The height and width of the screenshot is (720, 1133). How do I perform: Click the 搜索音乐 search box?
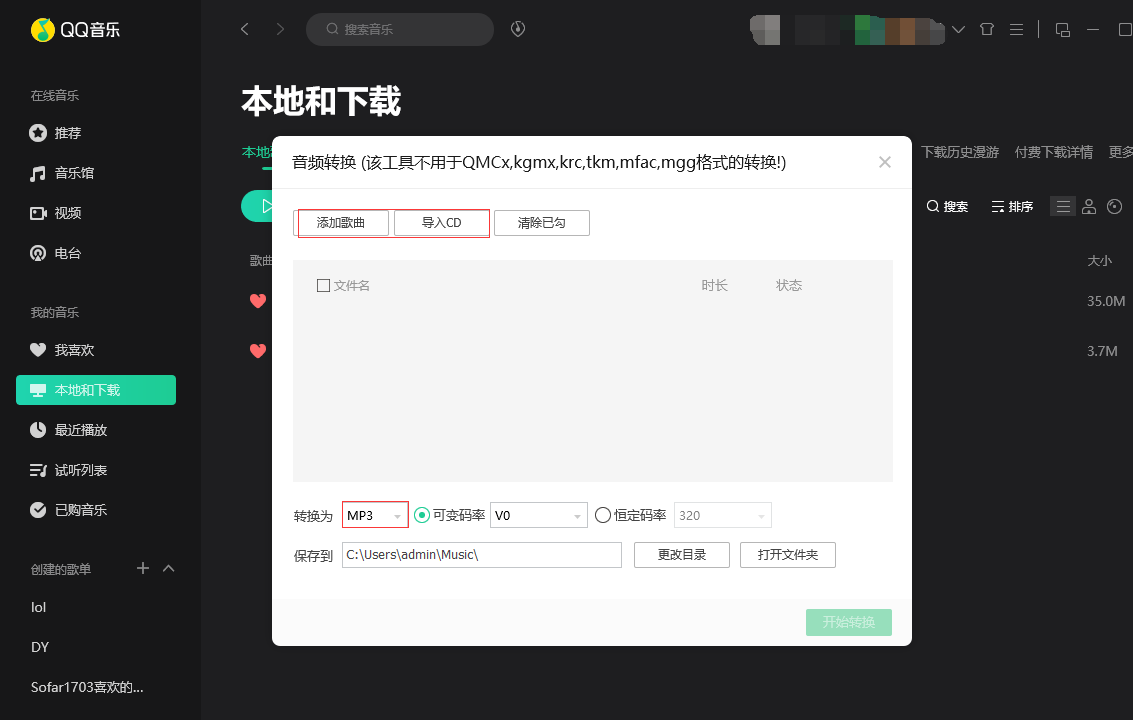(x=400, y=29)
